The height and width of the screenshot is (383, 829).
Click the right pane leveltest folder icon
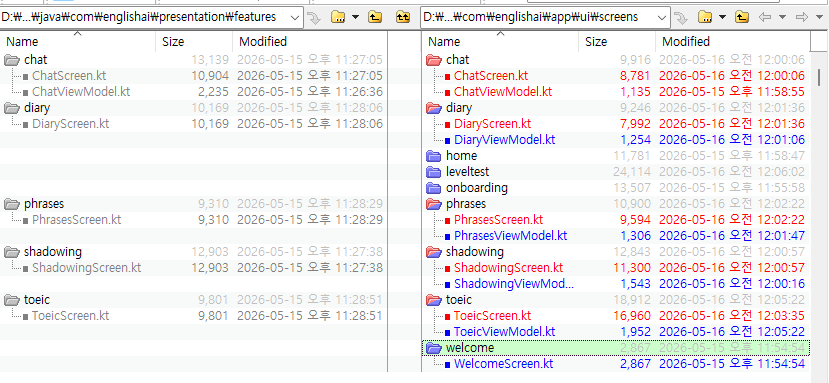pyautogui.click(x=434, y=172)
